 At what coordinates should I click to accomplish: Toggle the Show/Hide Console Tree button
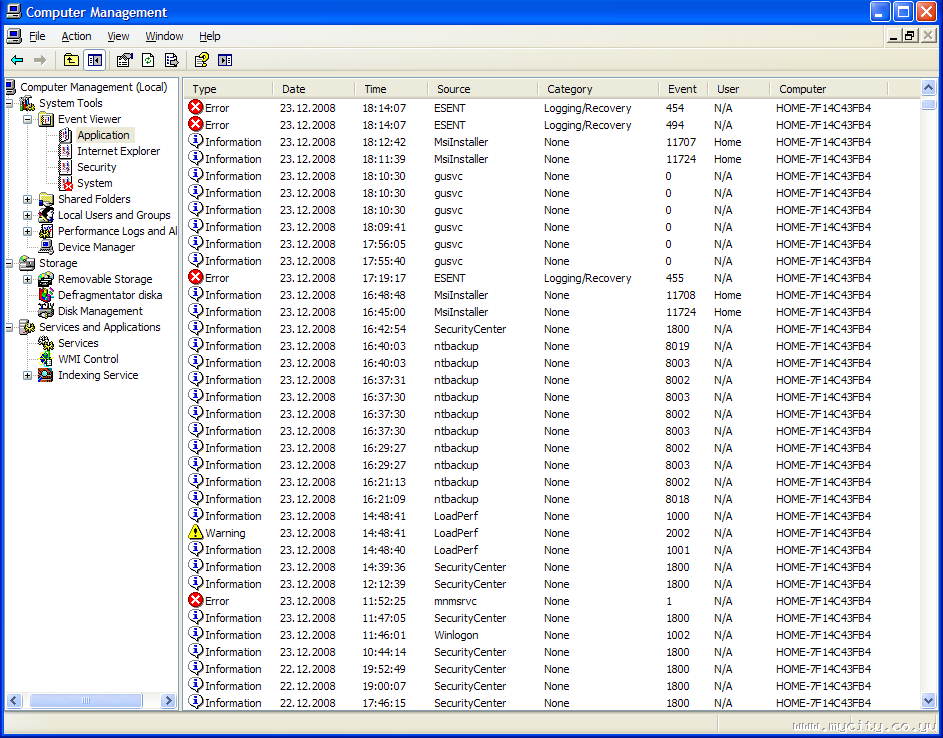point(94,60)
